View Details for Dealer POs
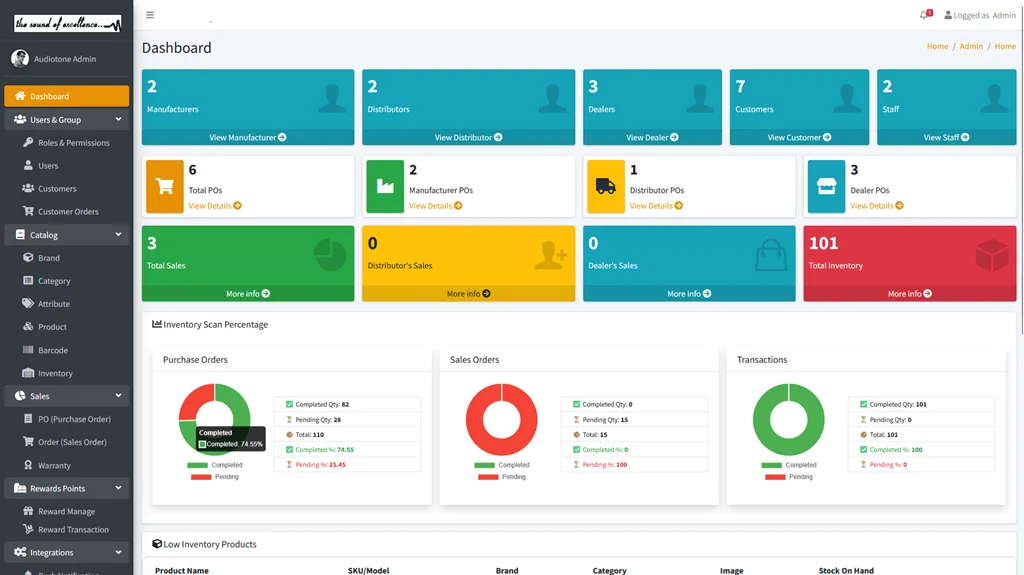This screenshot has width=1024, height=575. (877, 206)
